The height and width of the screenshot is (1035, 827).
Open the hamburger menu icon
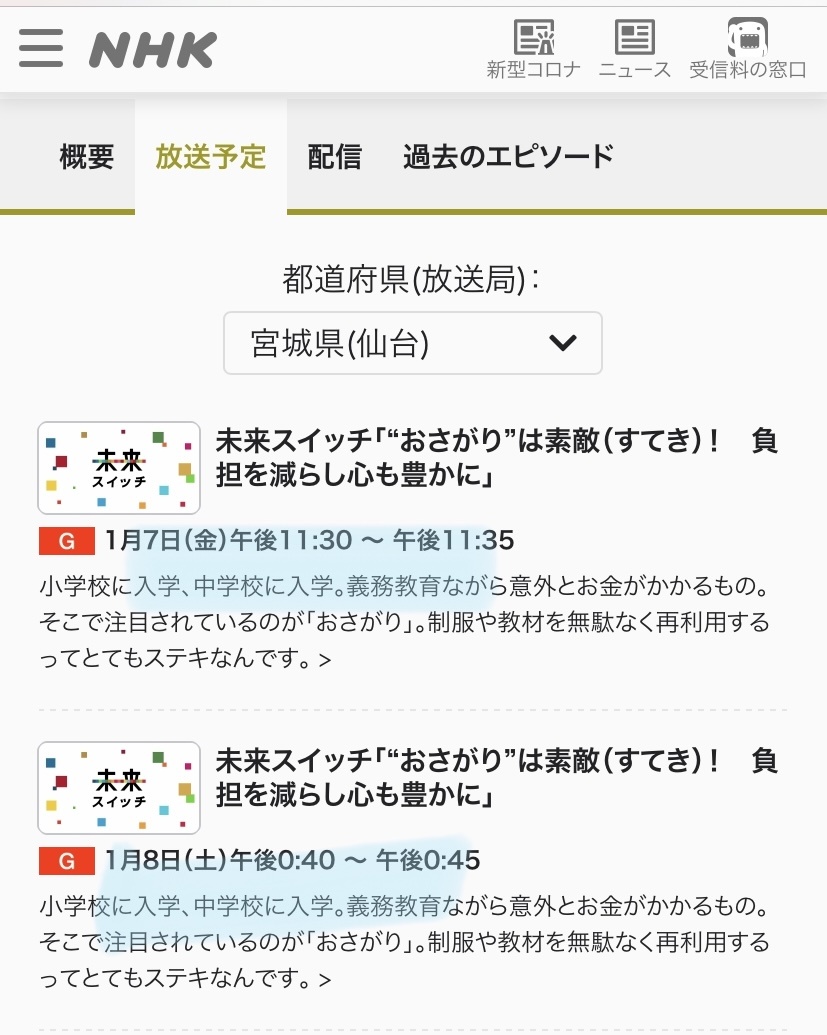click(x=41, y=48)
